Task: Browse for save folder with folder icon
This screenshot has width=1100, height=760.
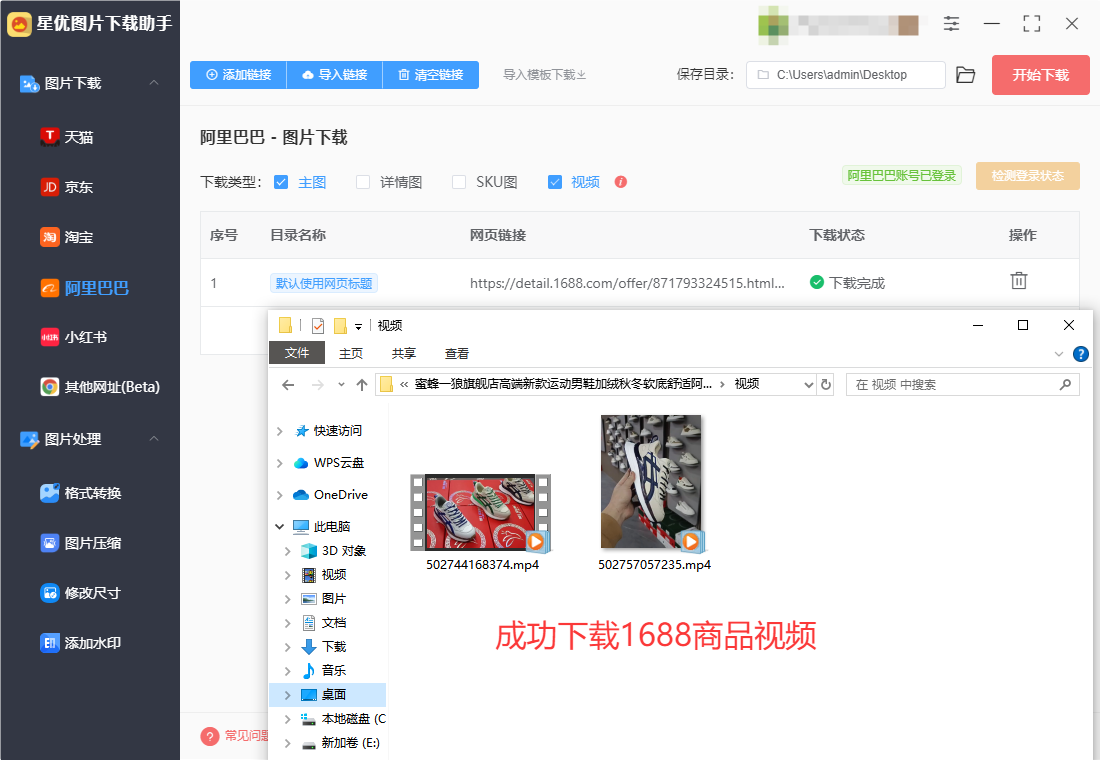Action: click(x=965, y=75)
